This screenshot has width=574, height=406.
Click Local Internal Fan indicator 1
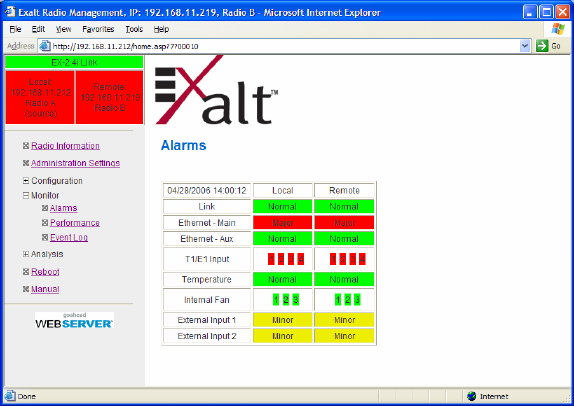(276, 300)
